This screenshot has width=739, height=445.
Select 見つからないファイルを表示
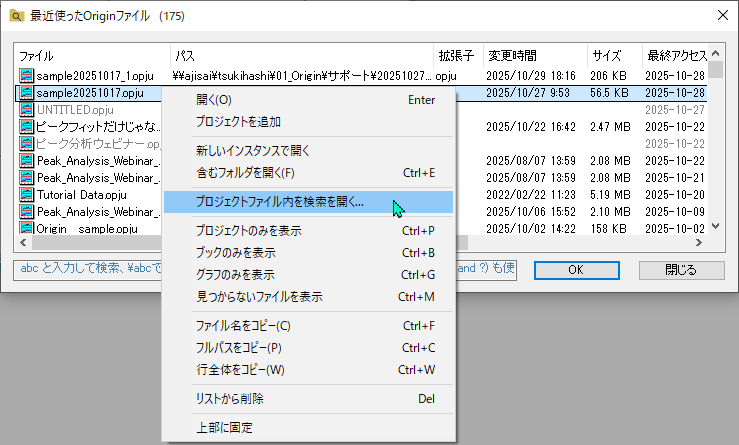click(x=308, y=297)
